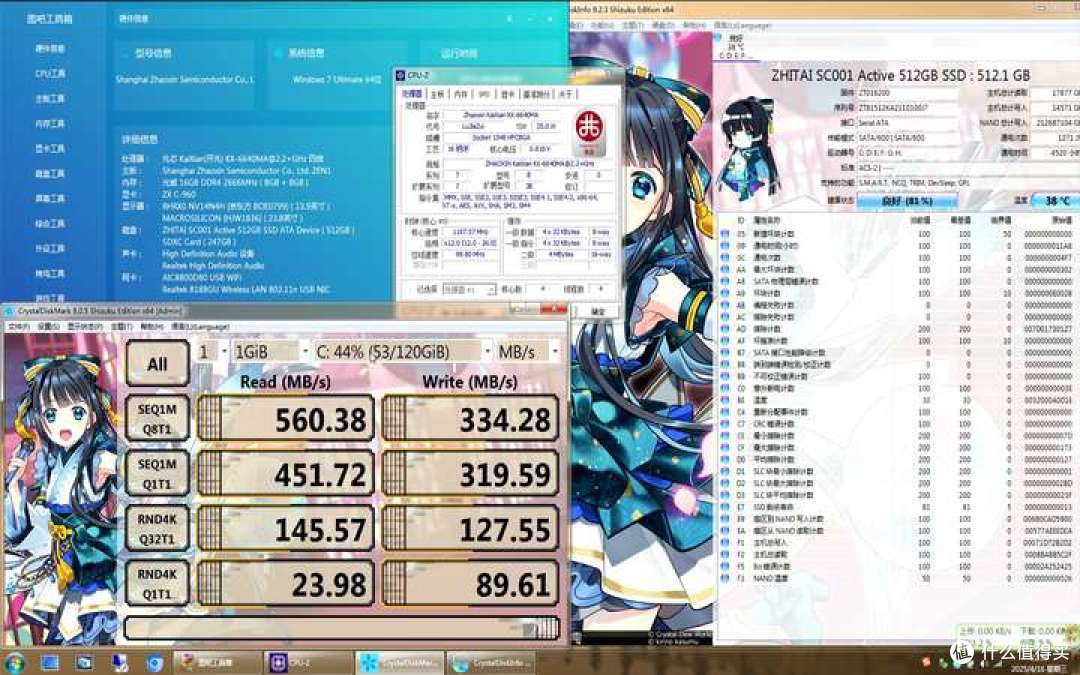The width and height of the screenshot is (1080, 675).
Task: Open CrystalDiskMark's 主题(T) menu
Action: 121,326
